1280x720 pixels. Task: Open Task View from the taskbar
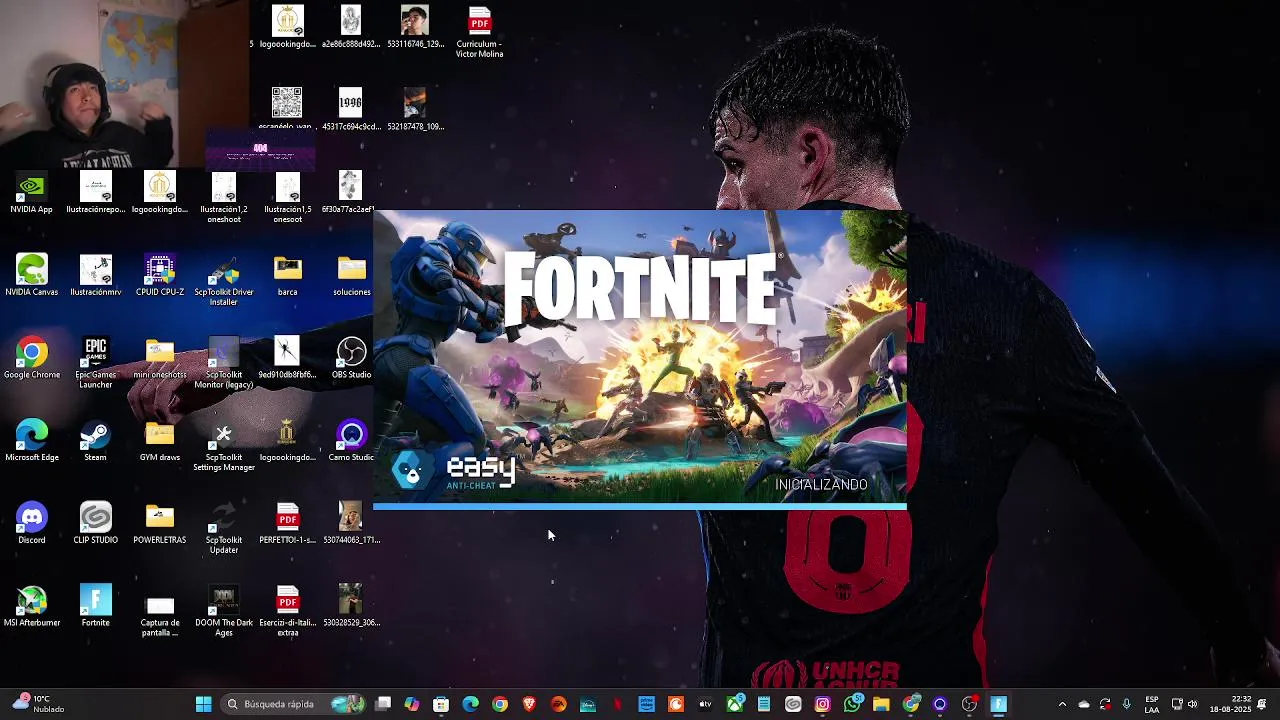tap(382, 704)
